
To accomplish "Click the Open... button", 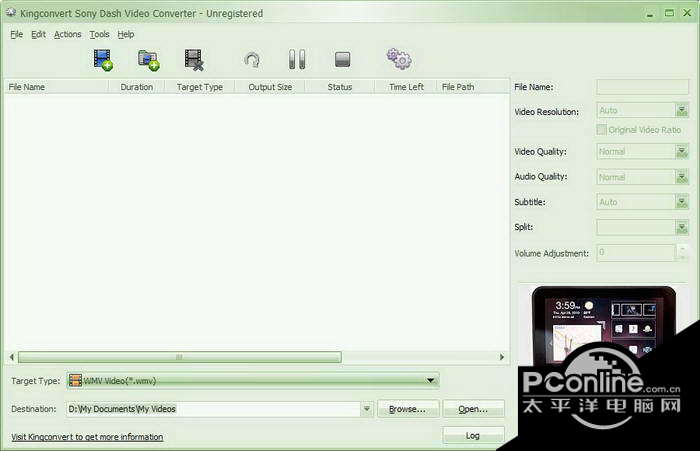I will [473, 409].
